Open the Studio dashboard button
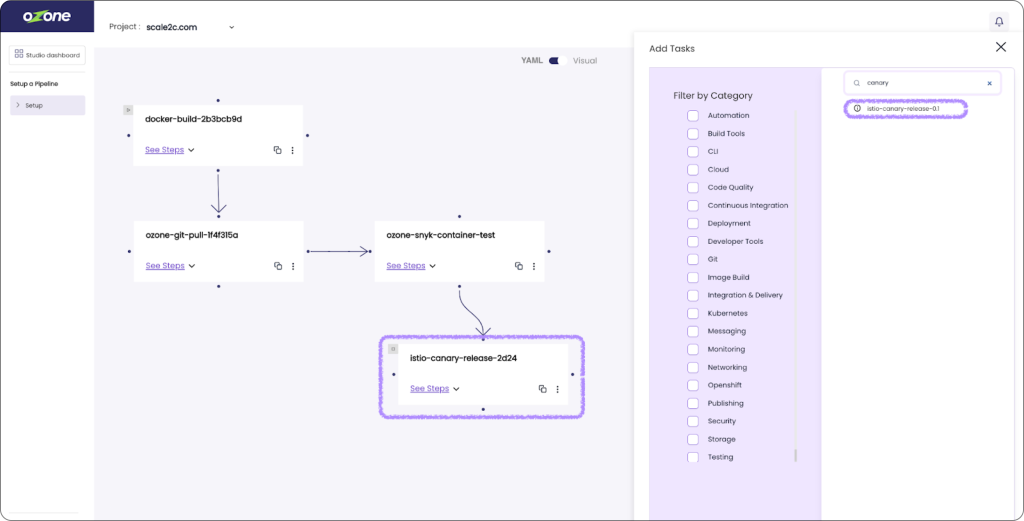 pyautogui.click(x=47, y=55)
